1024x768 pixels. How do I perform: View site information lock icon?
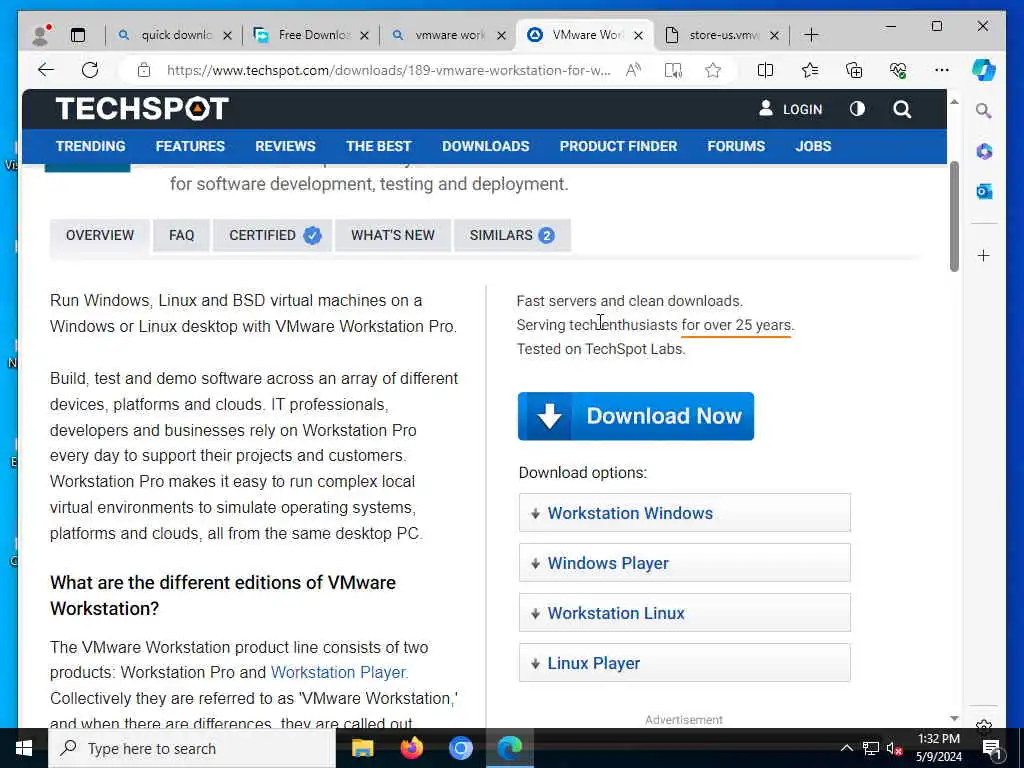[x=144, y=70]
